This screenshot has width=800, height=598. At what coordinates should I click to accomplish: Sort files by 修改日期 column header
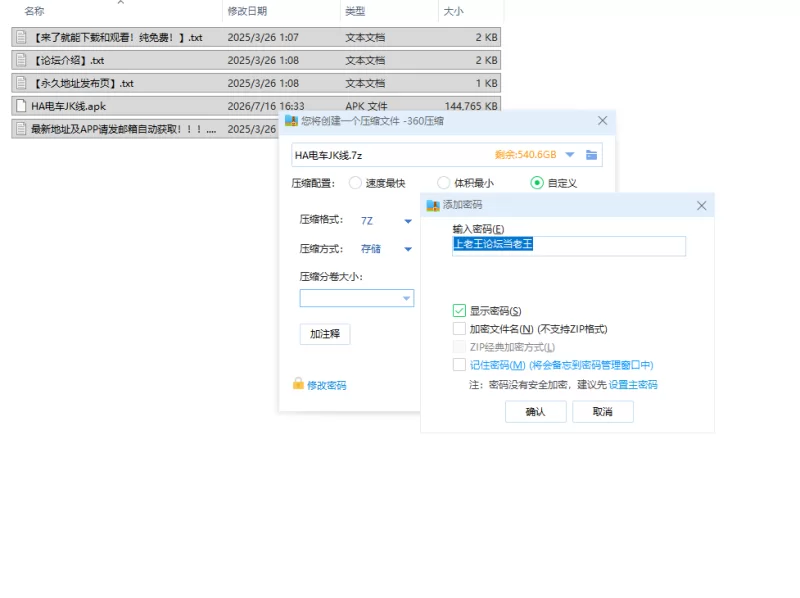pyautogui.click(x=247, y=11)
